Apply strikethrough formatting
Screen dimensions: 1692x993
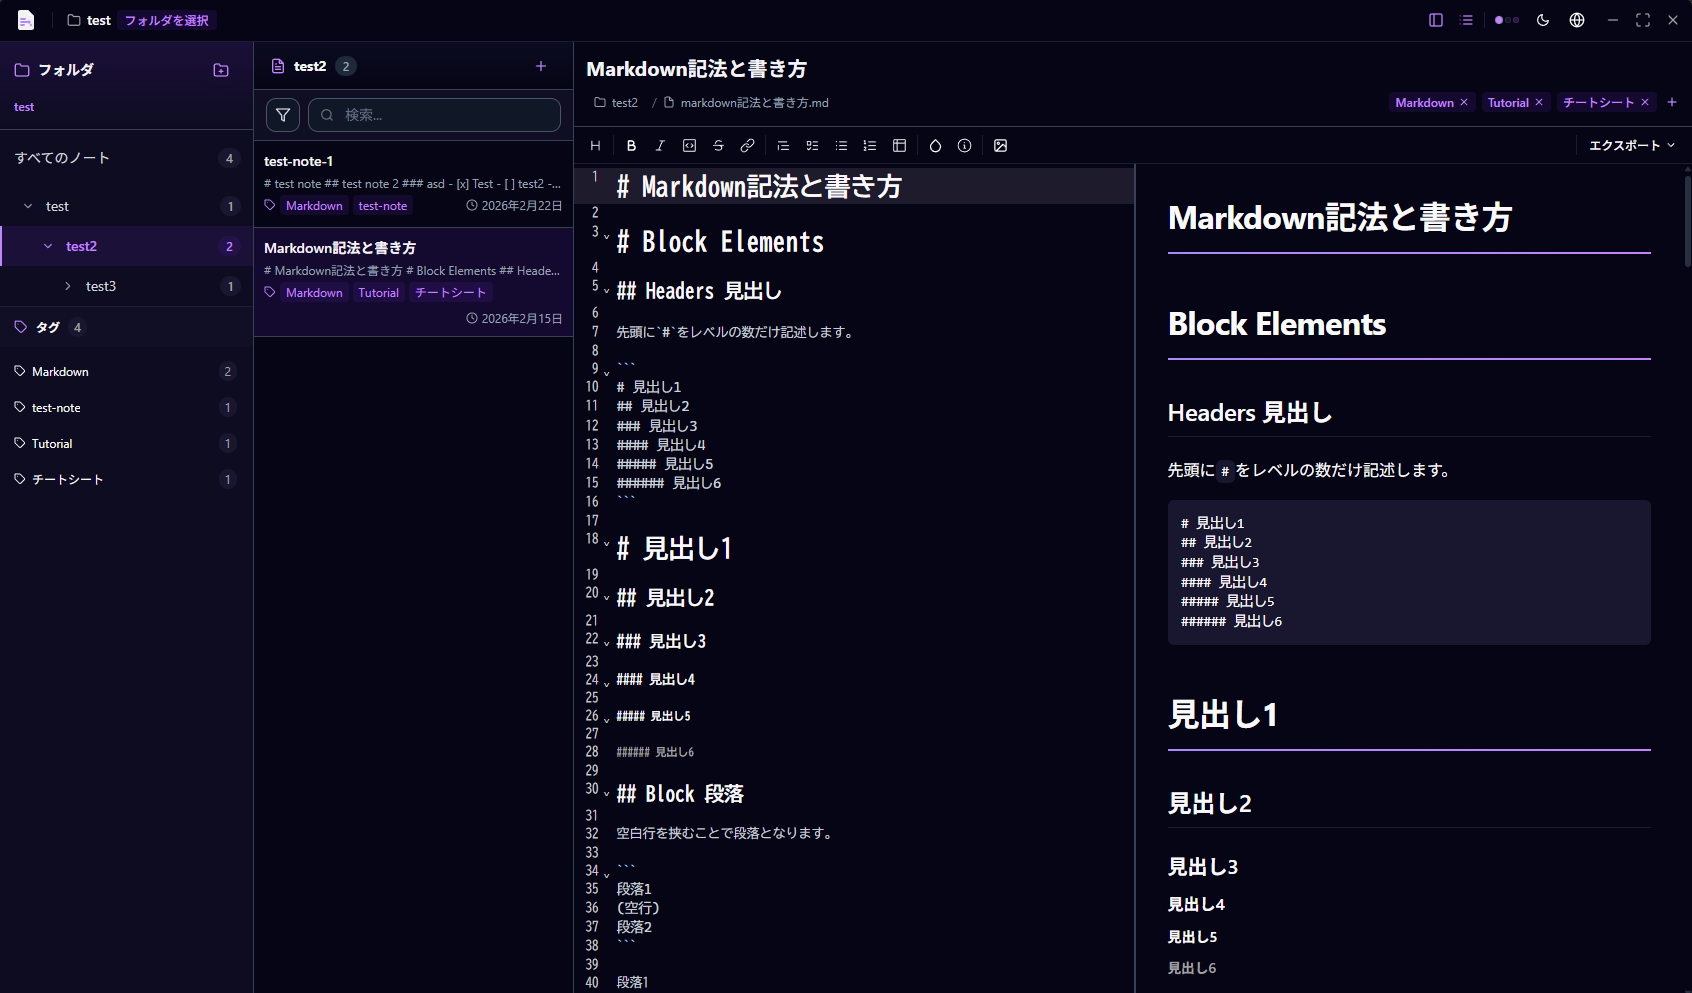[718, 145]
